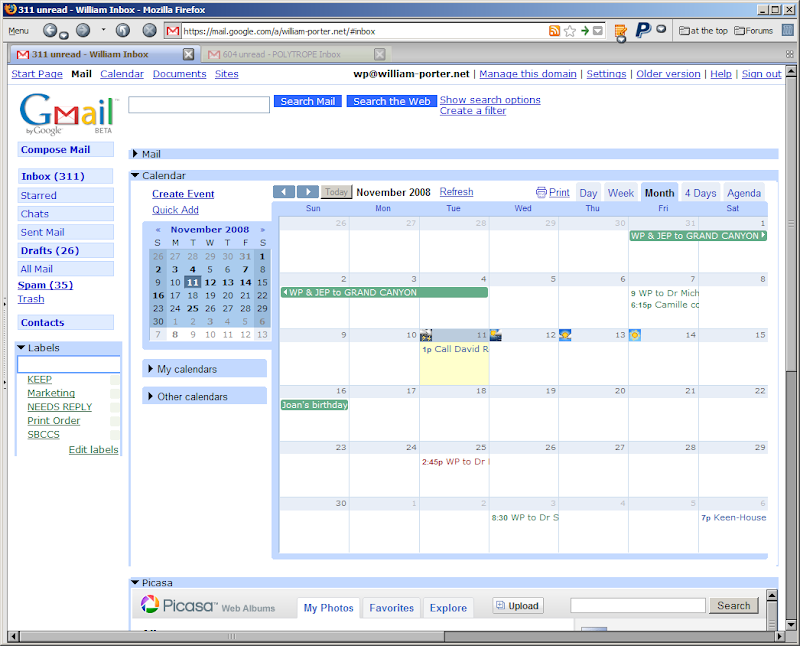The height and width of the screenshot is (646, 800).
Task: Open the address bar dropdown arrow
Action: 597,31
